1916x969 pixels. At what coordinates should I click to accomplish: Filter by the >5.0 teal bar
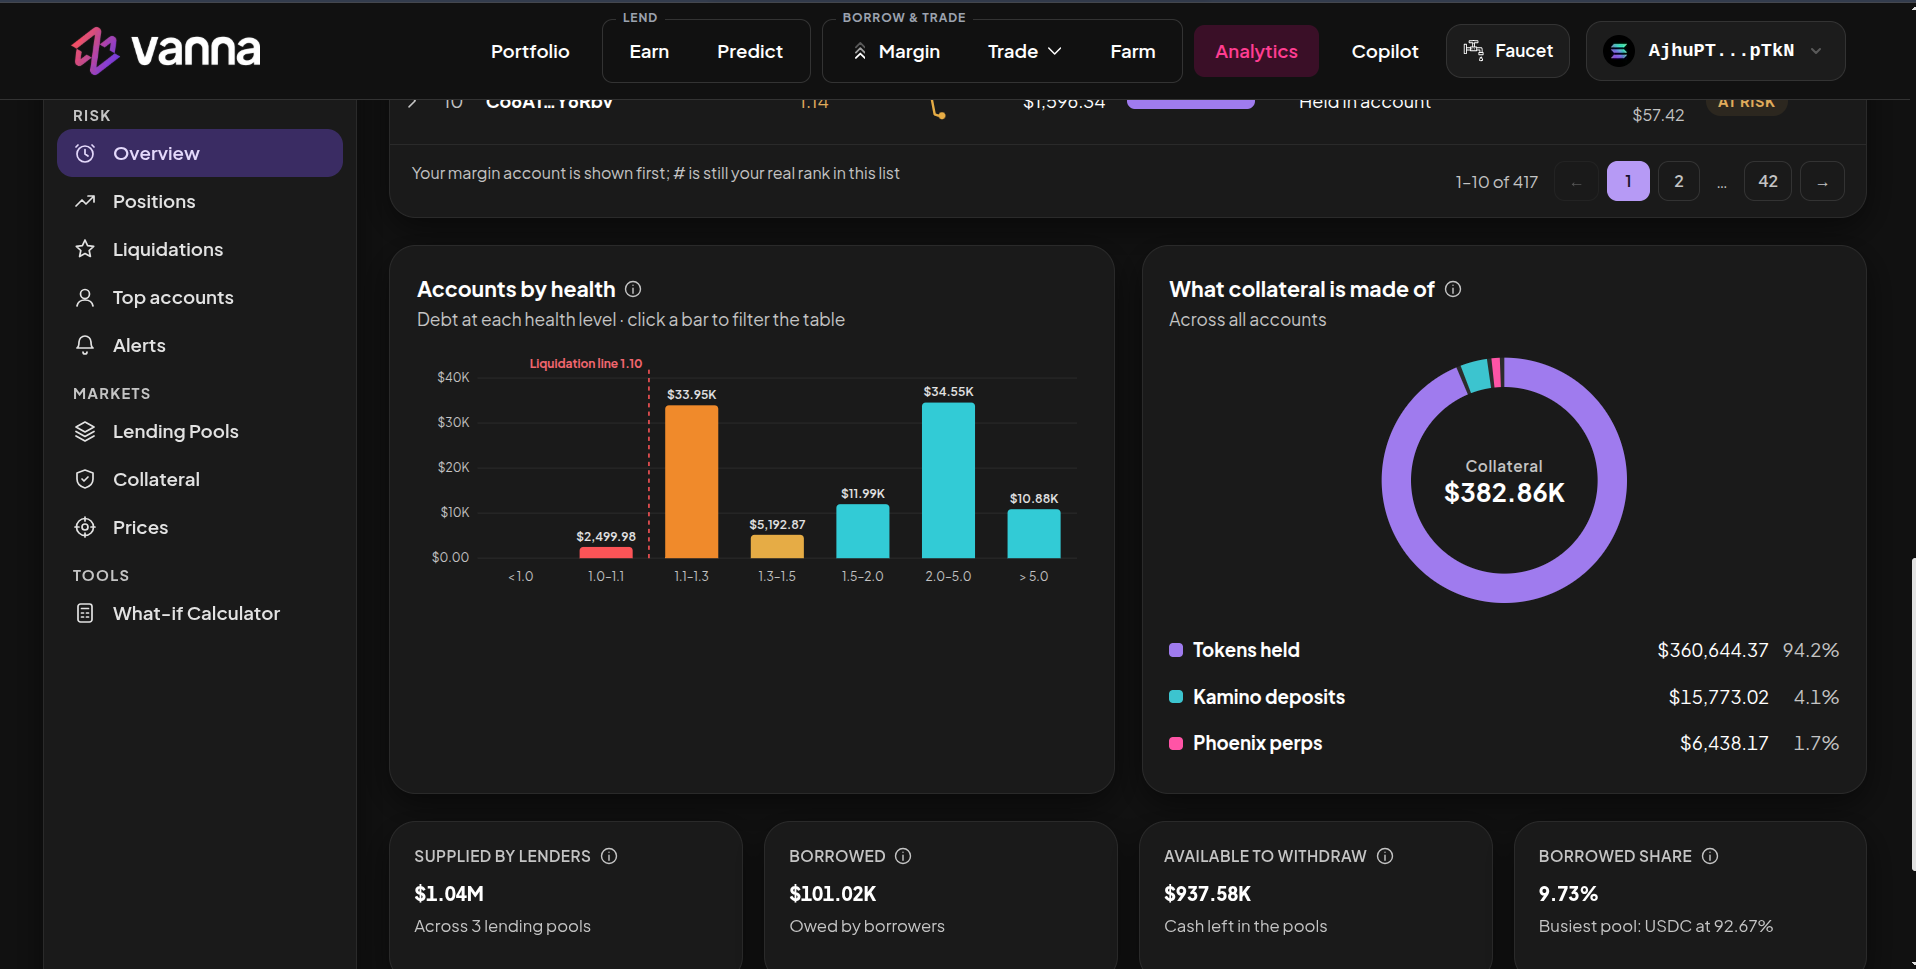(1034, 533)
